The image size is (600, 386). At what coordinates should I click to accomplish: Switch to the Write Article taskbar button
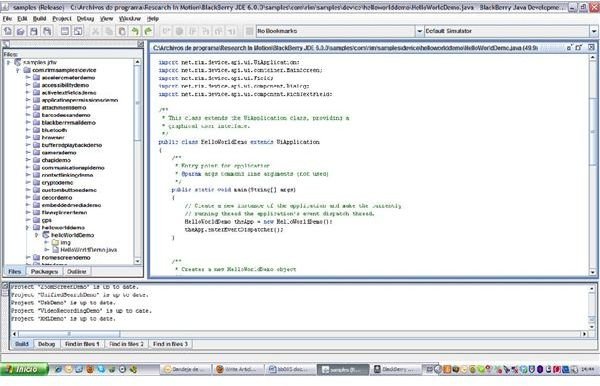(x=239, y=369)
